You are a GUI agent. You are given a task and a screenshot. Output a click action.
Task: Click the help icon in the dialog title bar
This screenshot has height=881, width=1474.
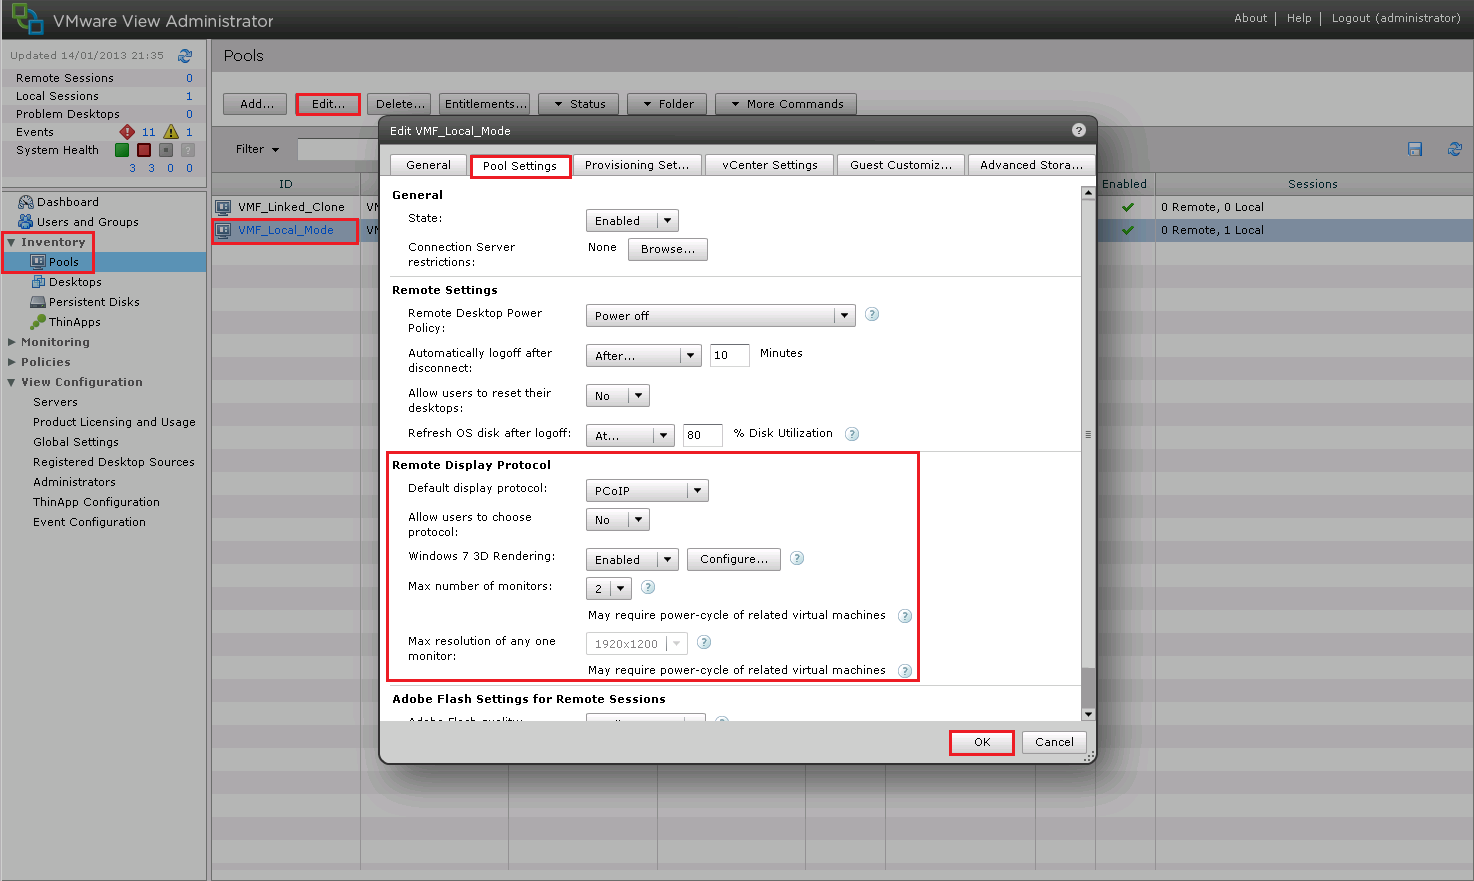click(1078, 130)
